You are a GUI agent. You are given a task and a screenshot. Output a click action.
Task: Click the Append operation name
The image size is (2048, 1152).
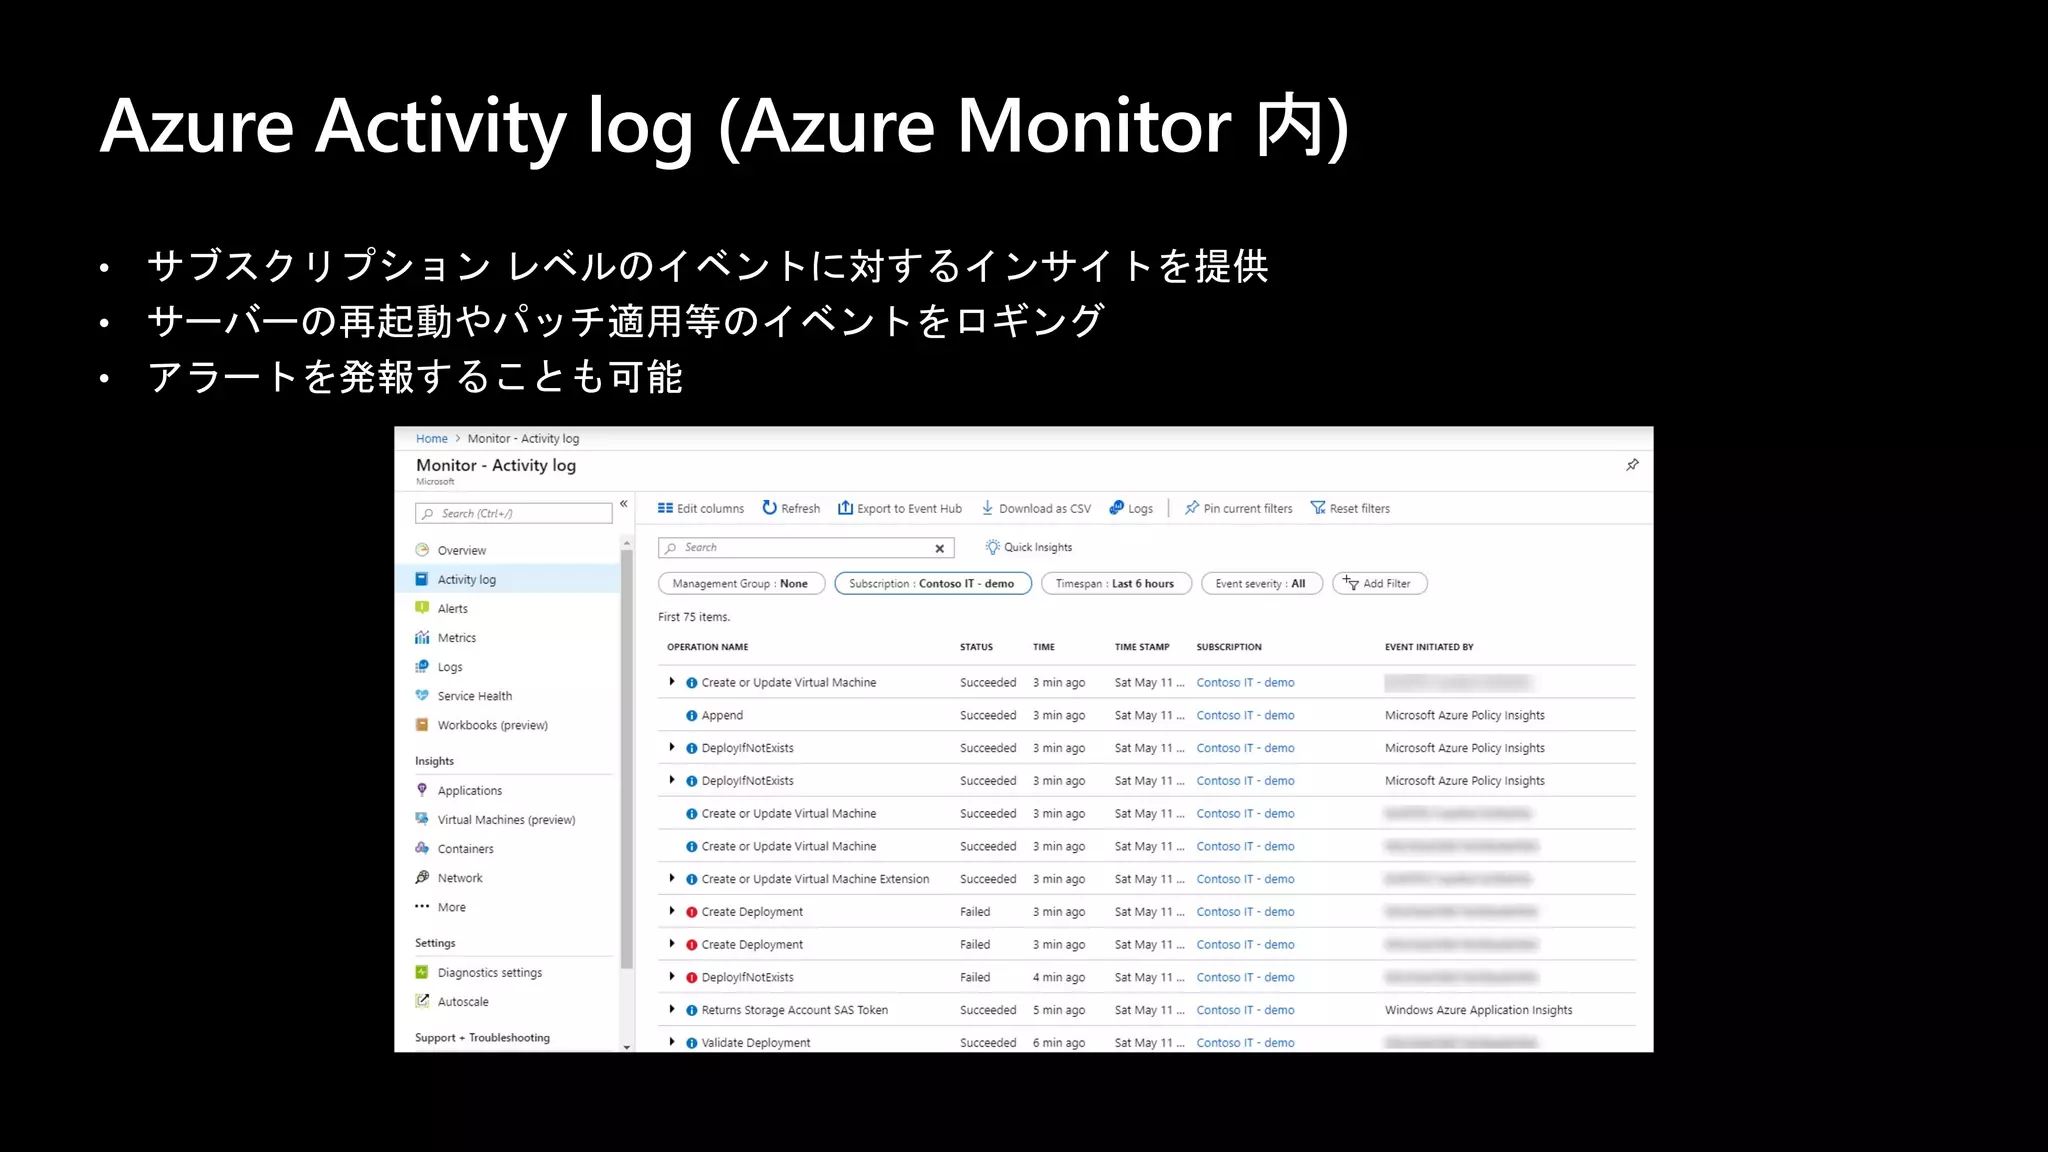click(x=722, y=715)
